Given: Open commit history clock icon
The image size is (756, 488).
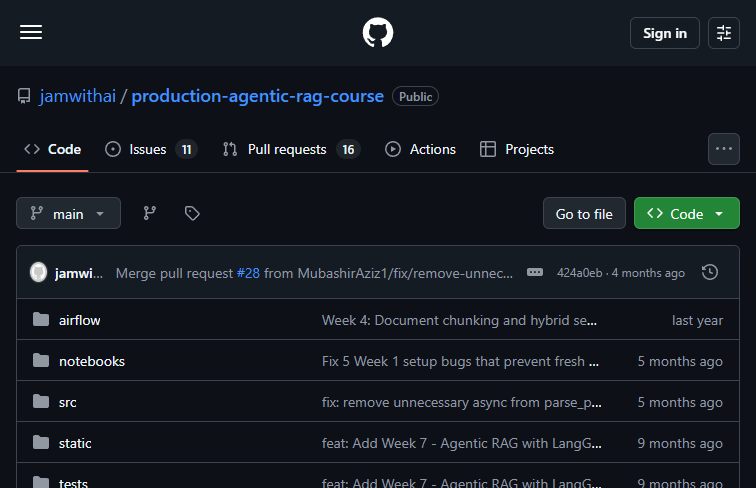Looking at the screenshot, I should tap(710, 273).
